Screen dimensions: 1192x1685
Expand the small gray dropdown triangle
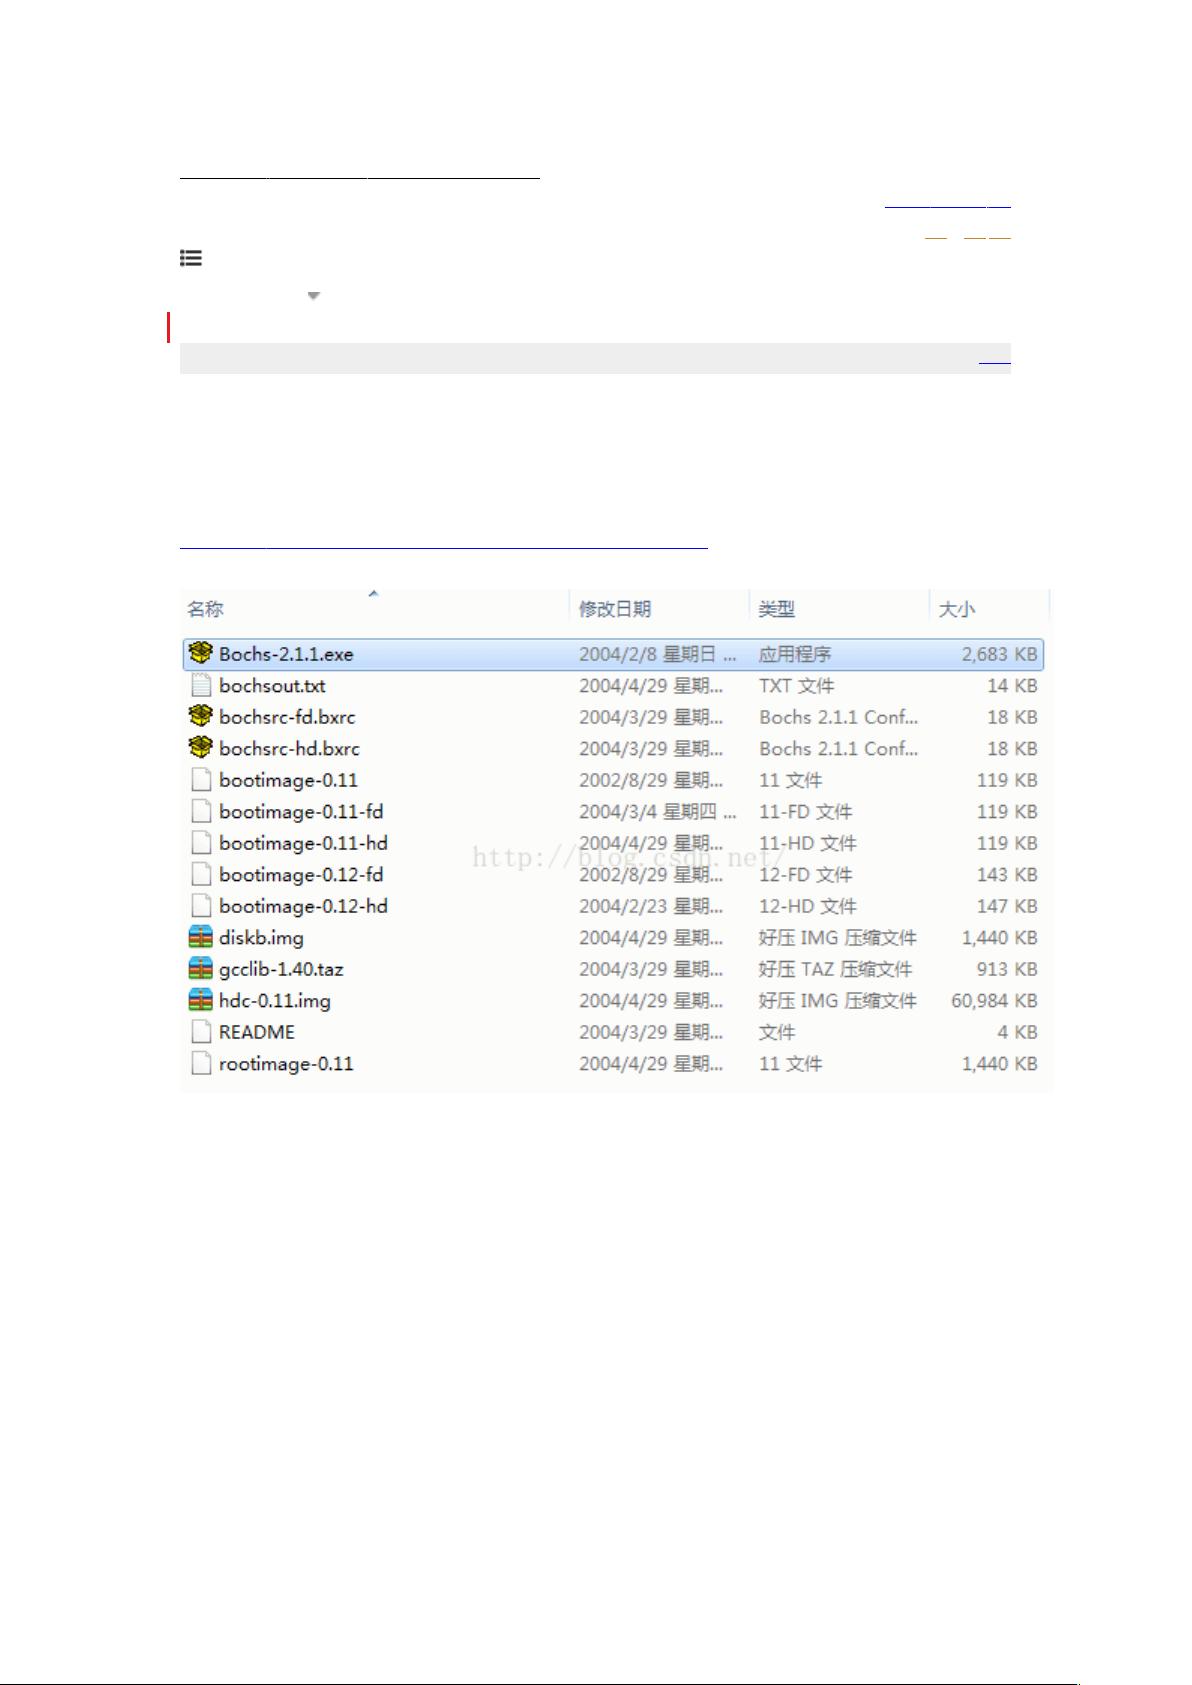[x=313, y=296]
